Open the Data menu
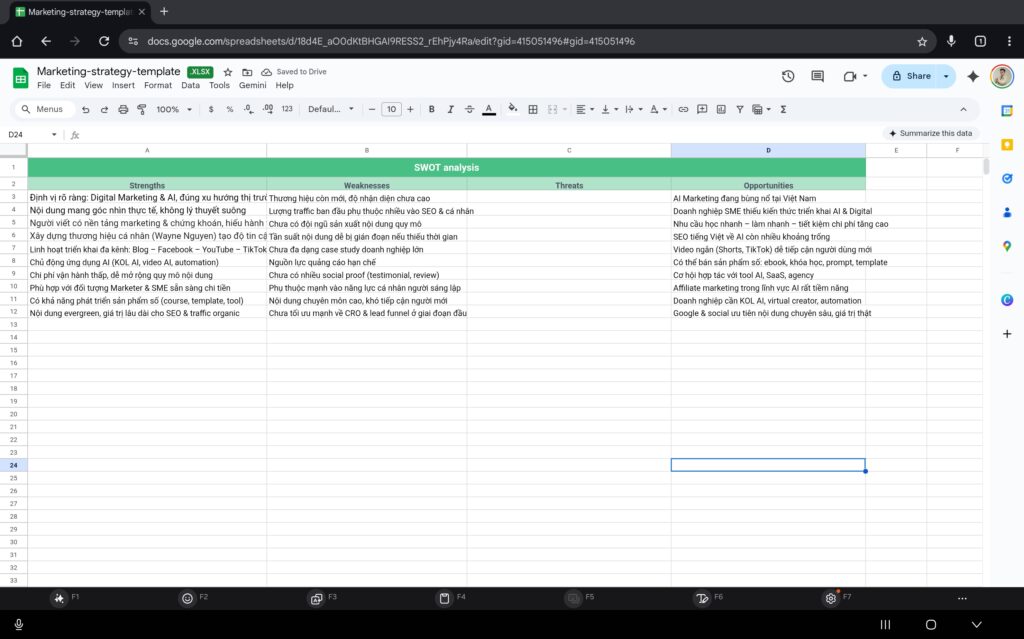Image resolution: width=1024 pixels, height=639 pixels. [x=190, y=85]
